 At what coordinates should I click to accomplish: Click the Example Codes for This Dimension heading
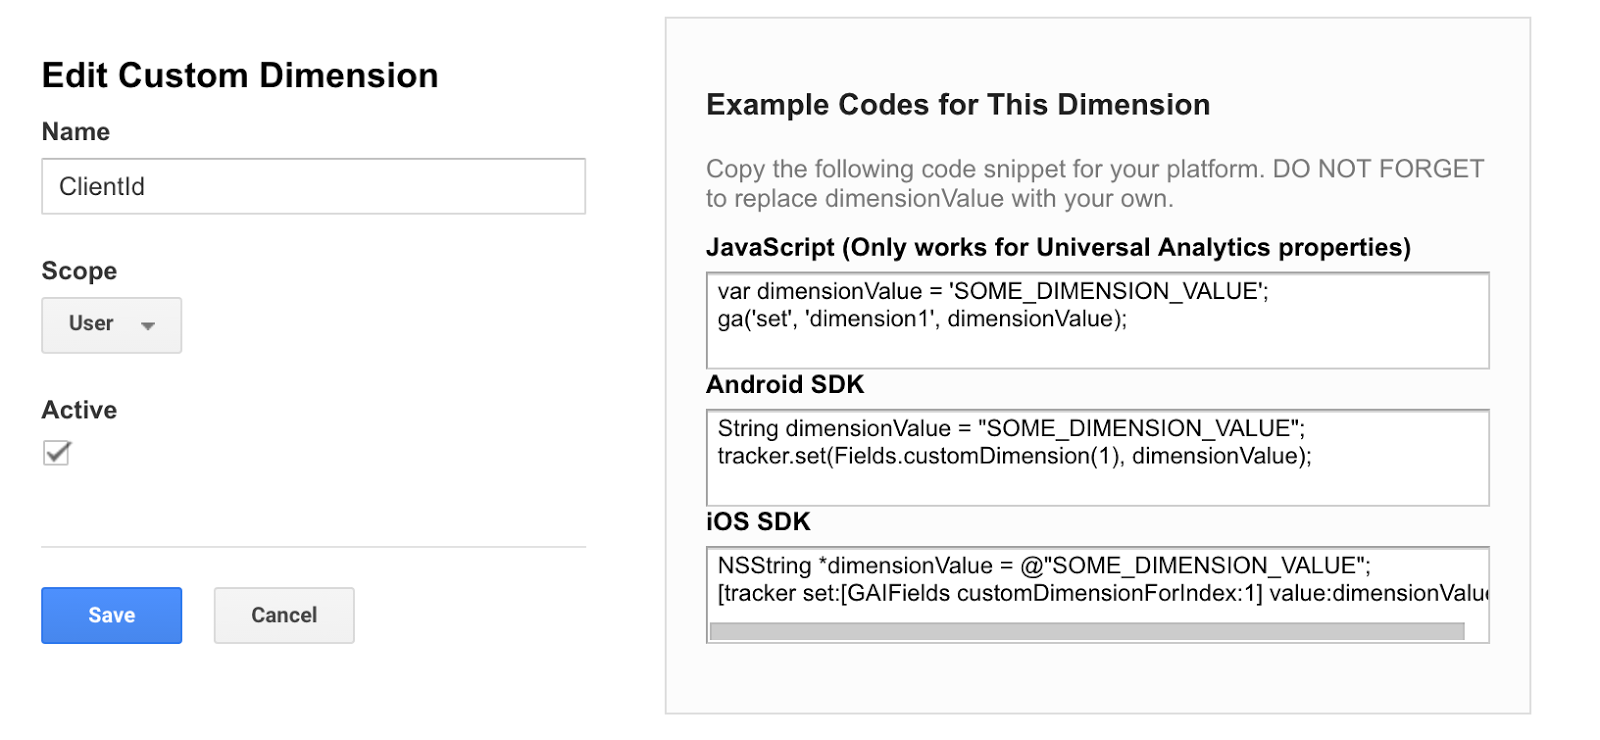957,105
